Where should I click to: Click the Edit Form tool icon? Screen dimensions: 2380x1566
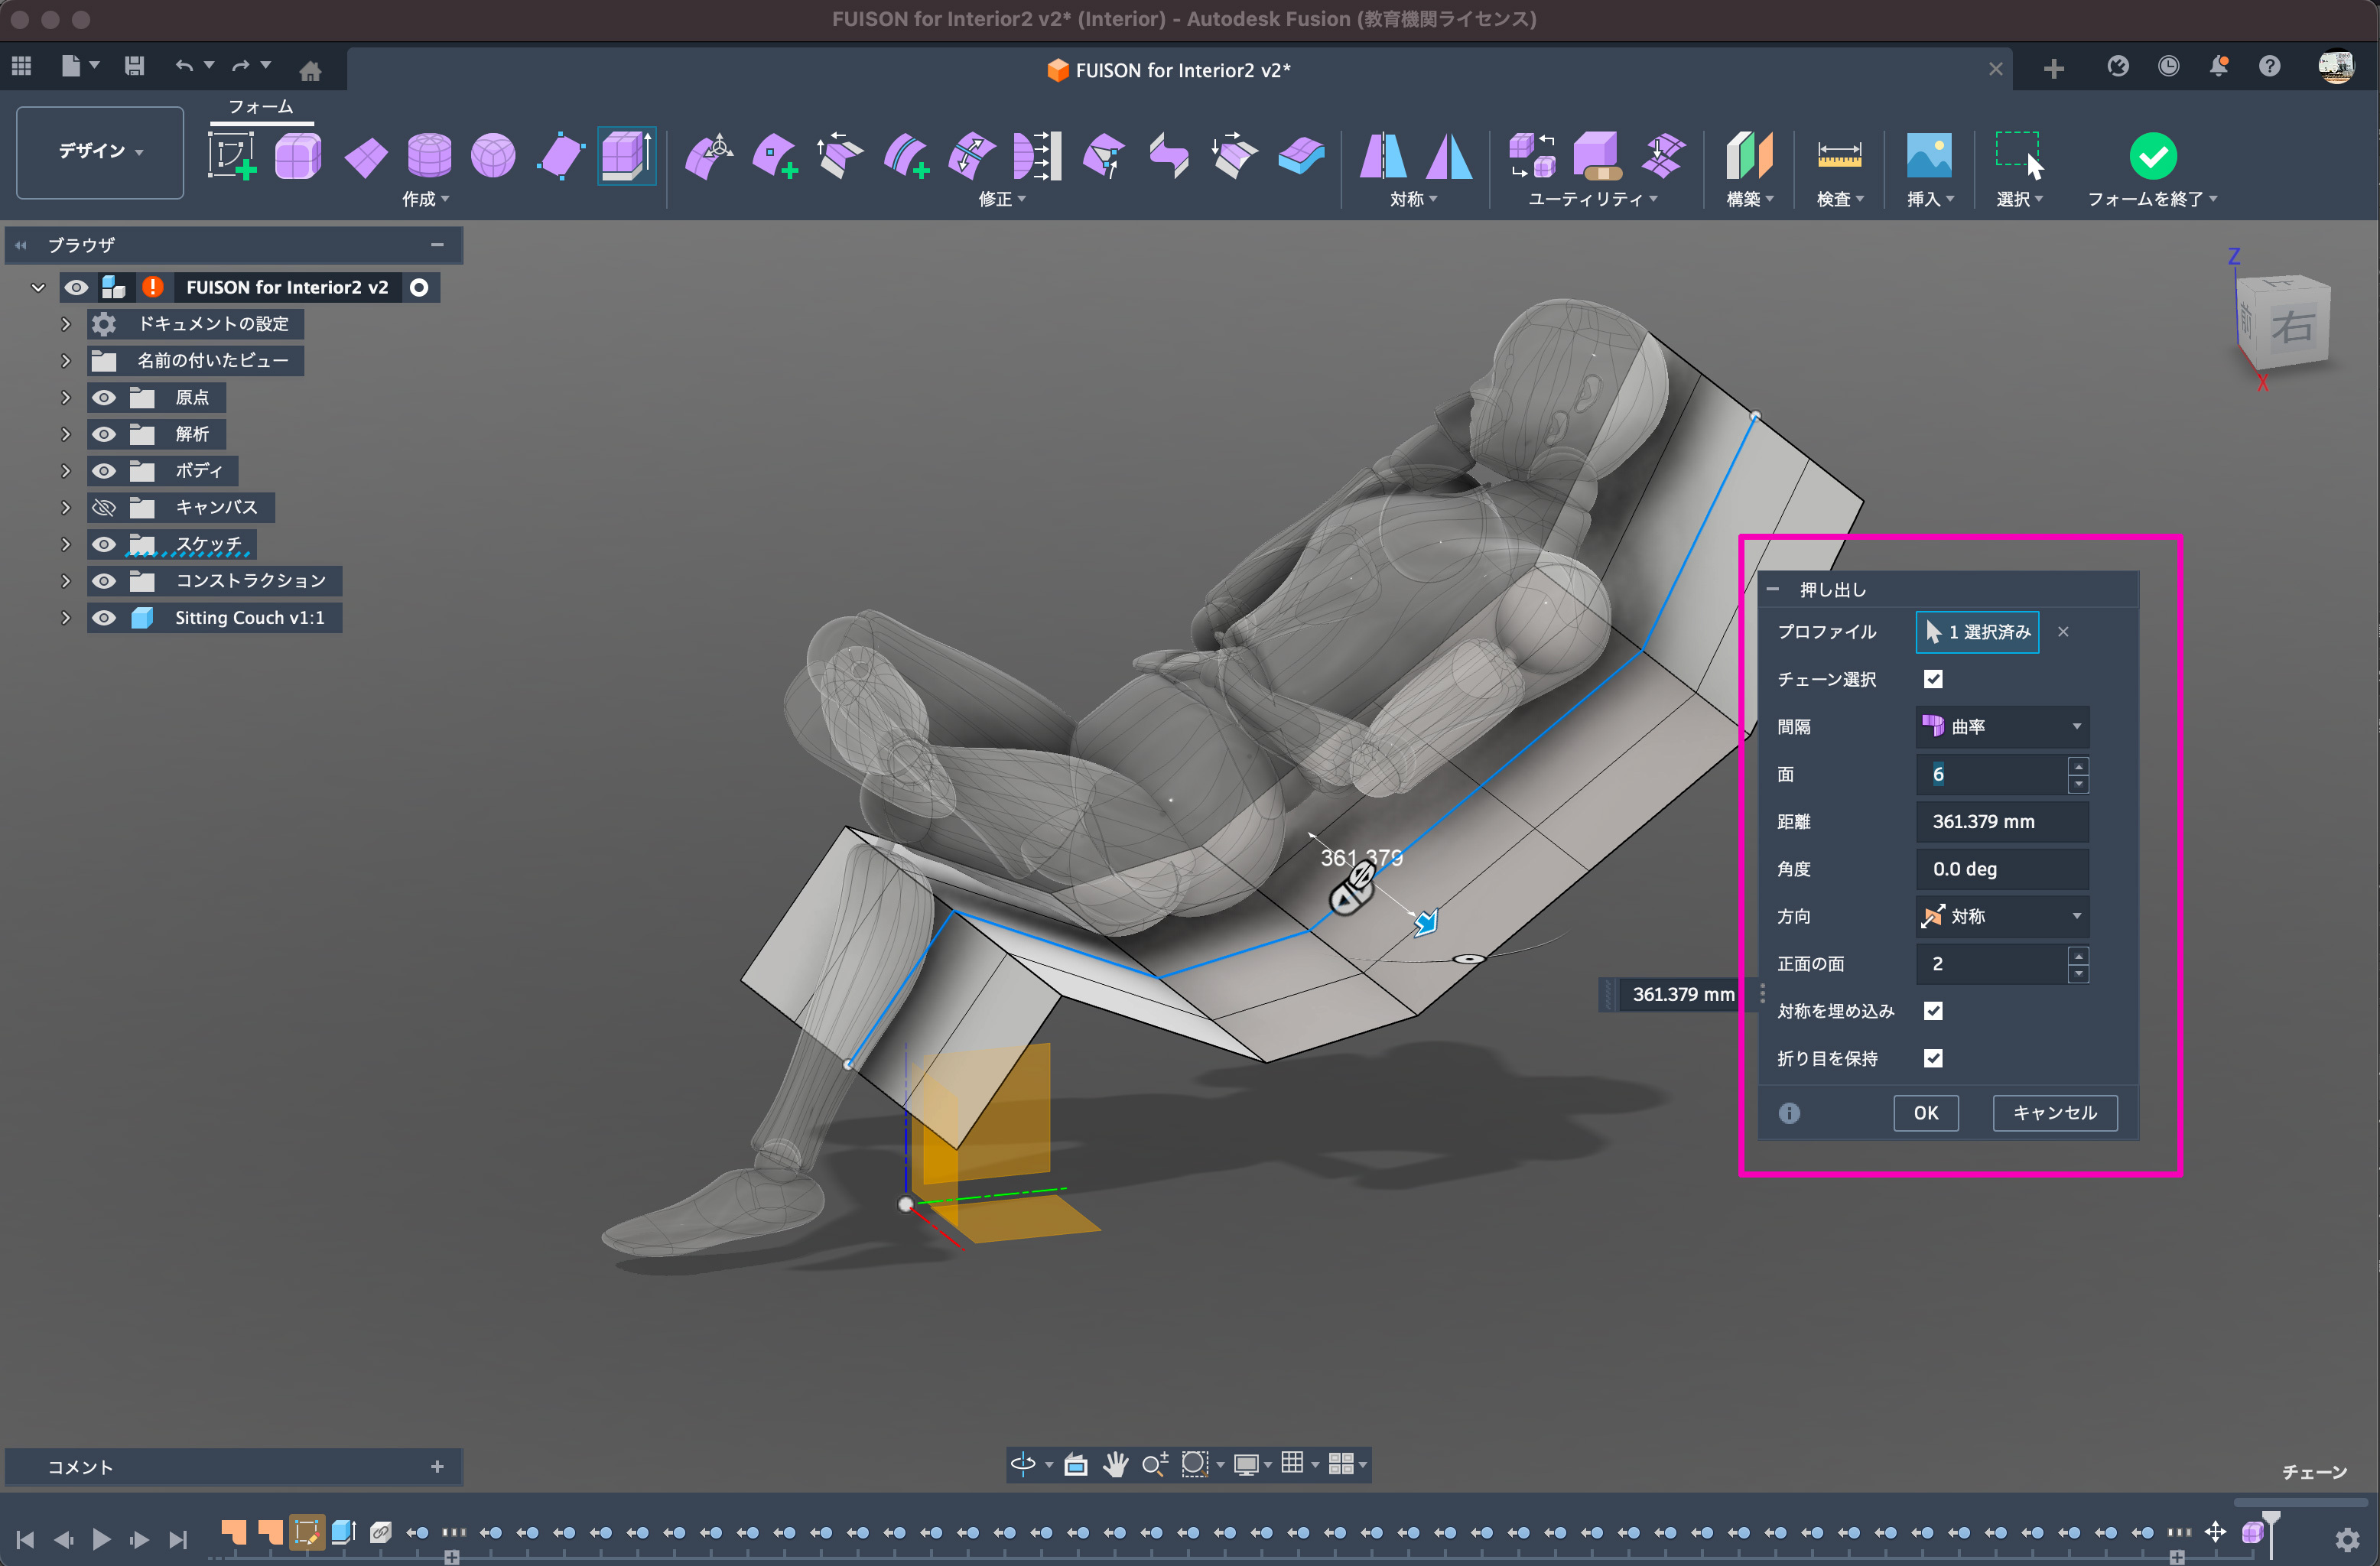tap(708, 155)
